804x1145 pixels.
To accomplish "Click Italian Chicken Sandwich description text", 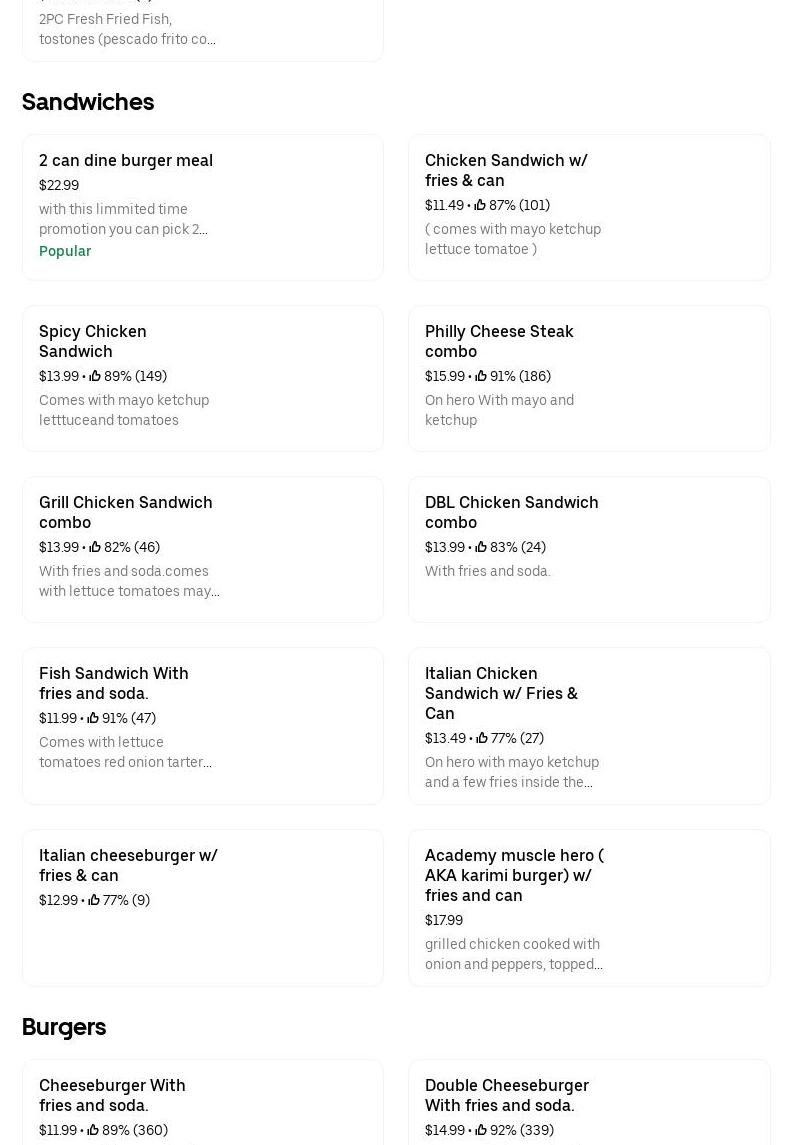I will coord(512,772).
